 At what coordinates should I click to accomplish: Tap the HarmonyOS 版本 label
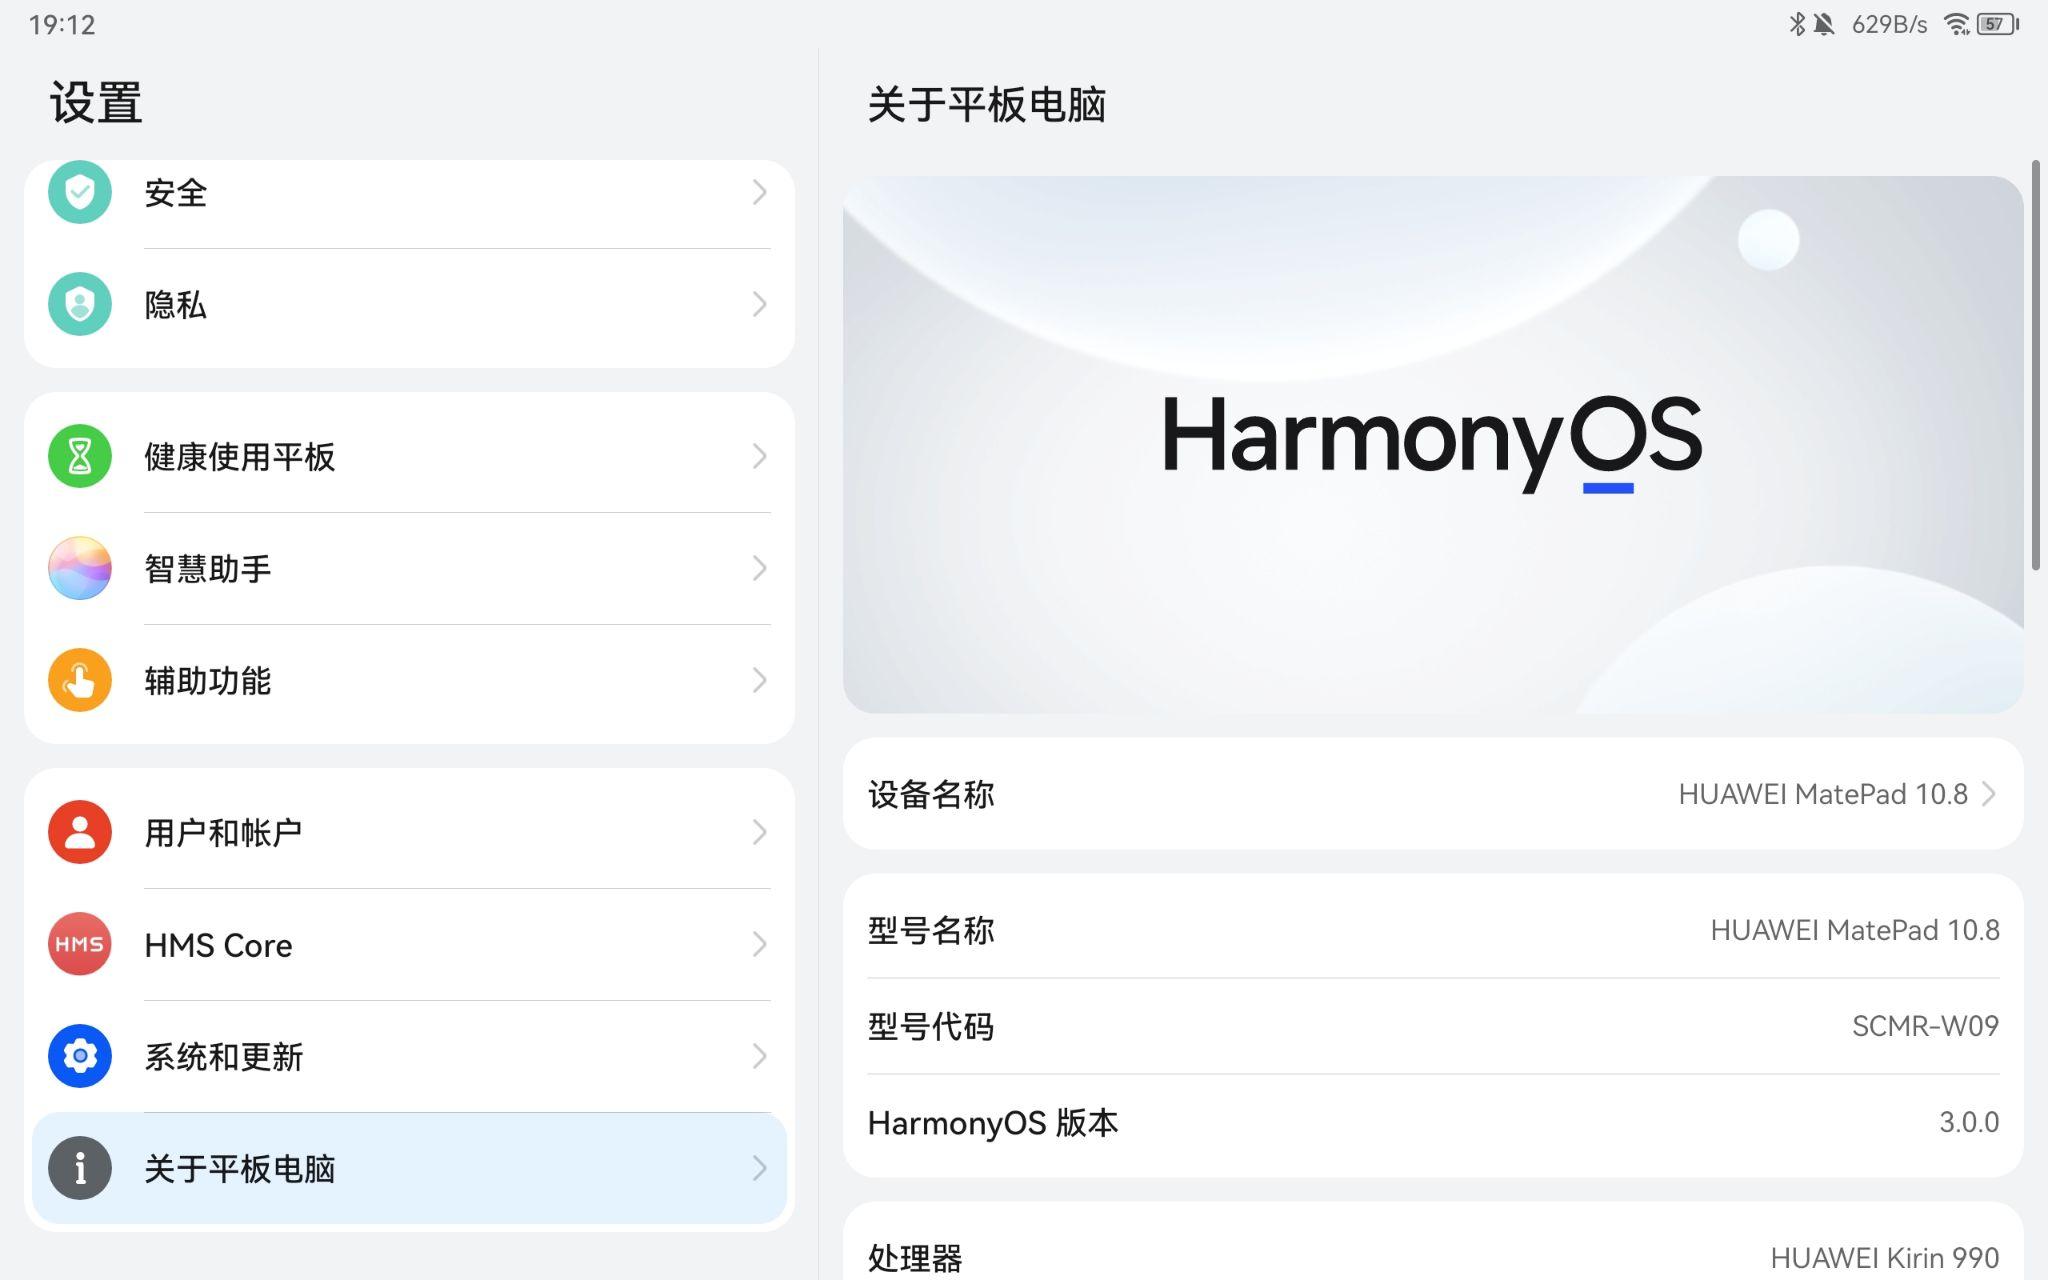[x=993, y=1123]
